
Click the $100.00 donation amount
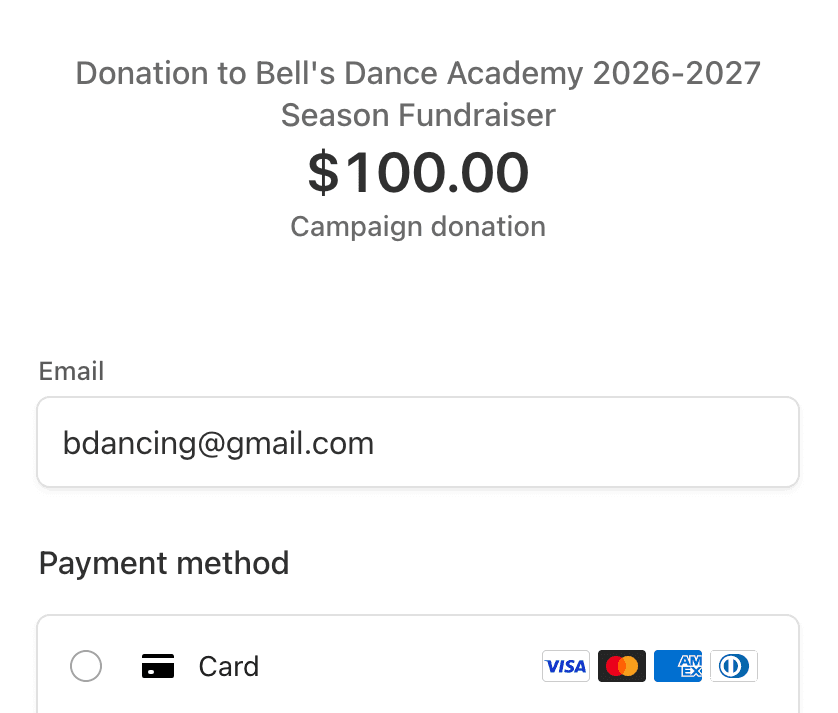click(x=418, y=172)
